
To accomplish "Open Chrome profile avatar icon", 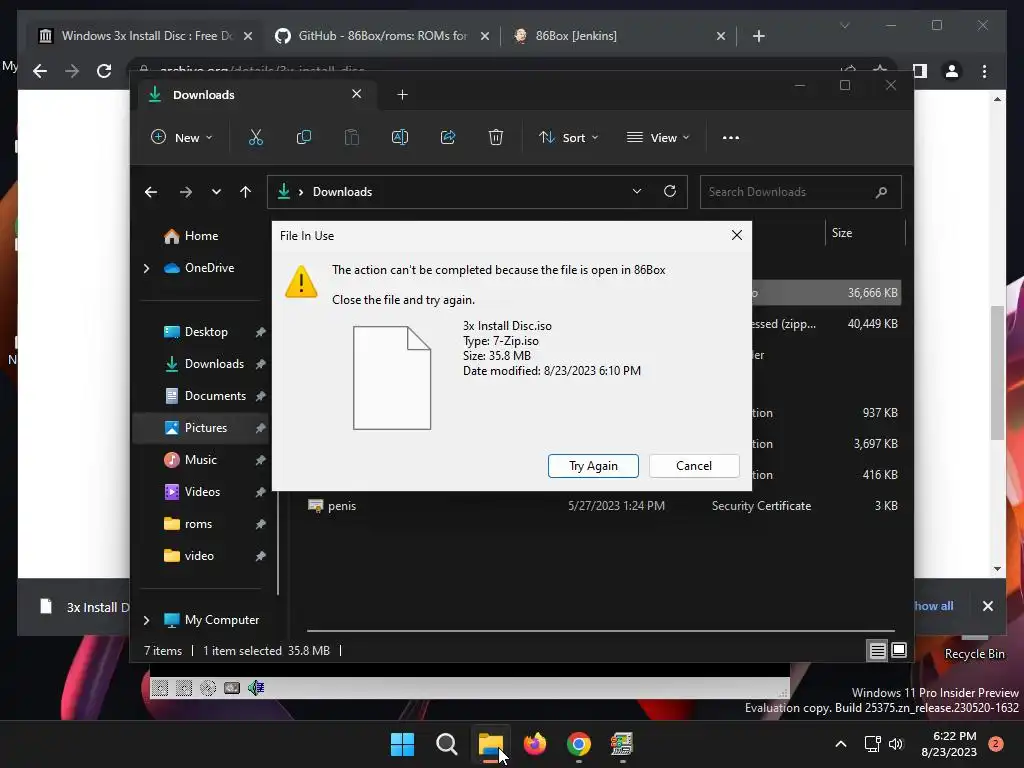I will tap(952, 71).
